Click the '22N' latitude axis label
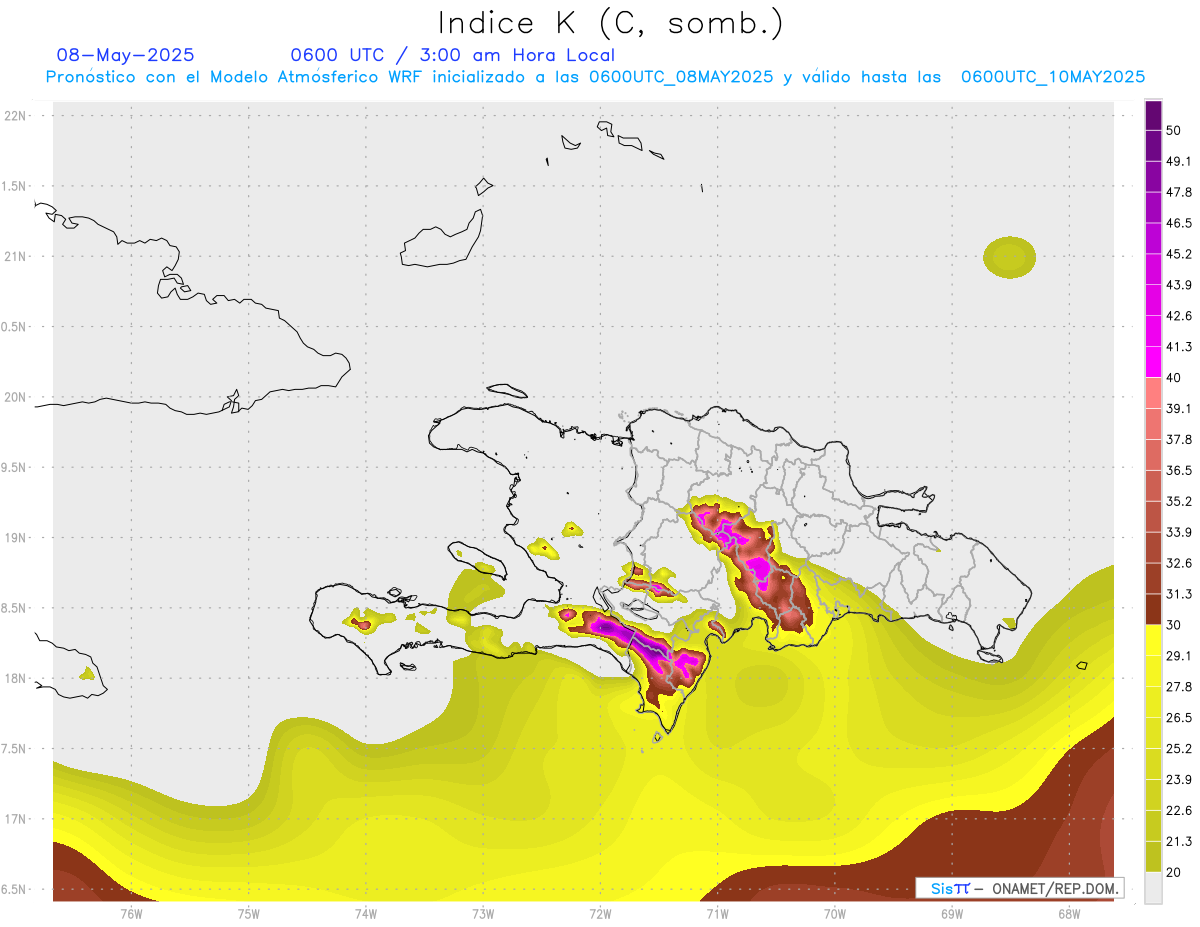This screenshot has width=1200, height=927. click(x=15, y=116)
